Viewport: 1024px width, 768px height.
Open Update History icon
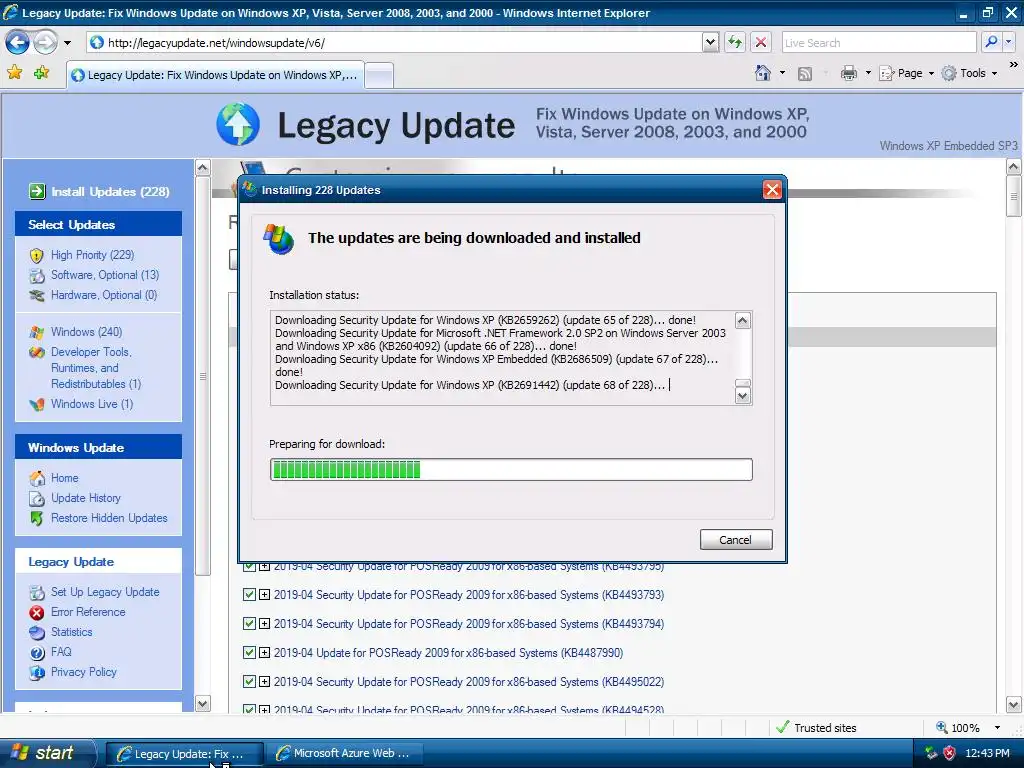click(x=37, y=498)
